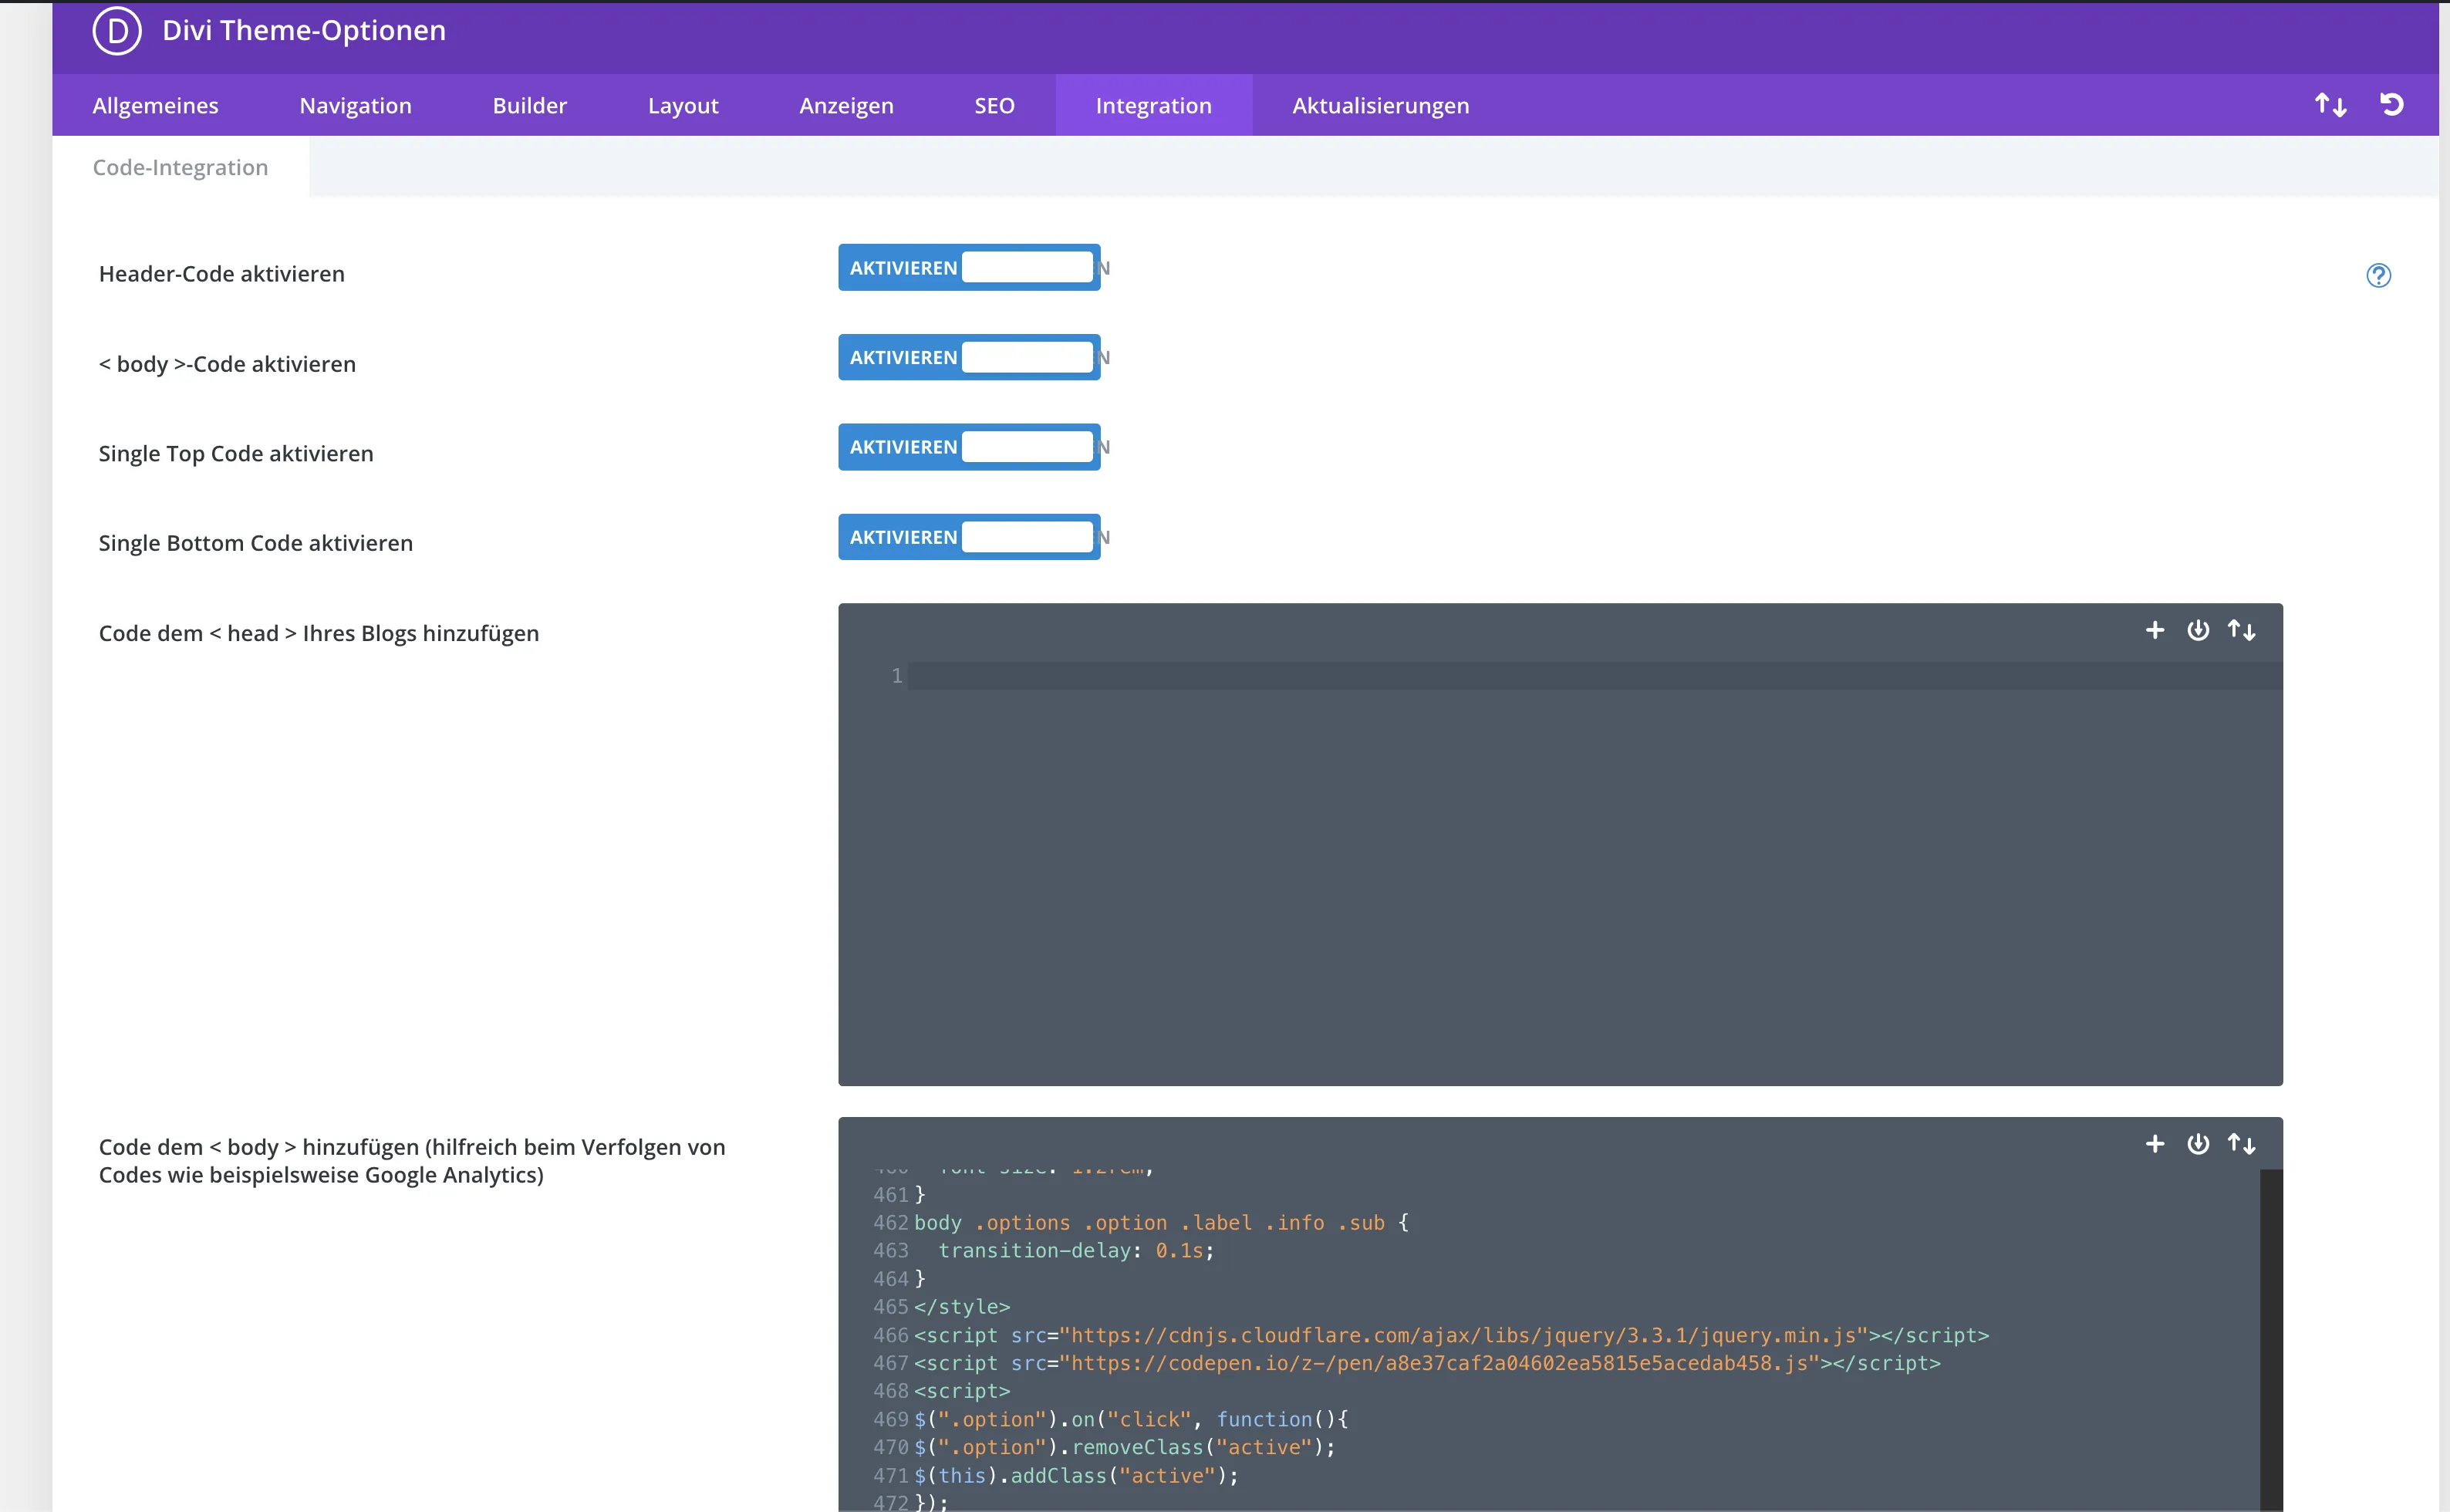
Task: Click code line 466 with the jQuery script
Action: click(1451, 1335)
